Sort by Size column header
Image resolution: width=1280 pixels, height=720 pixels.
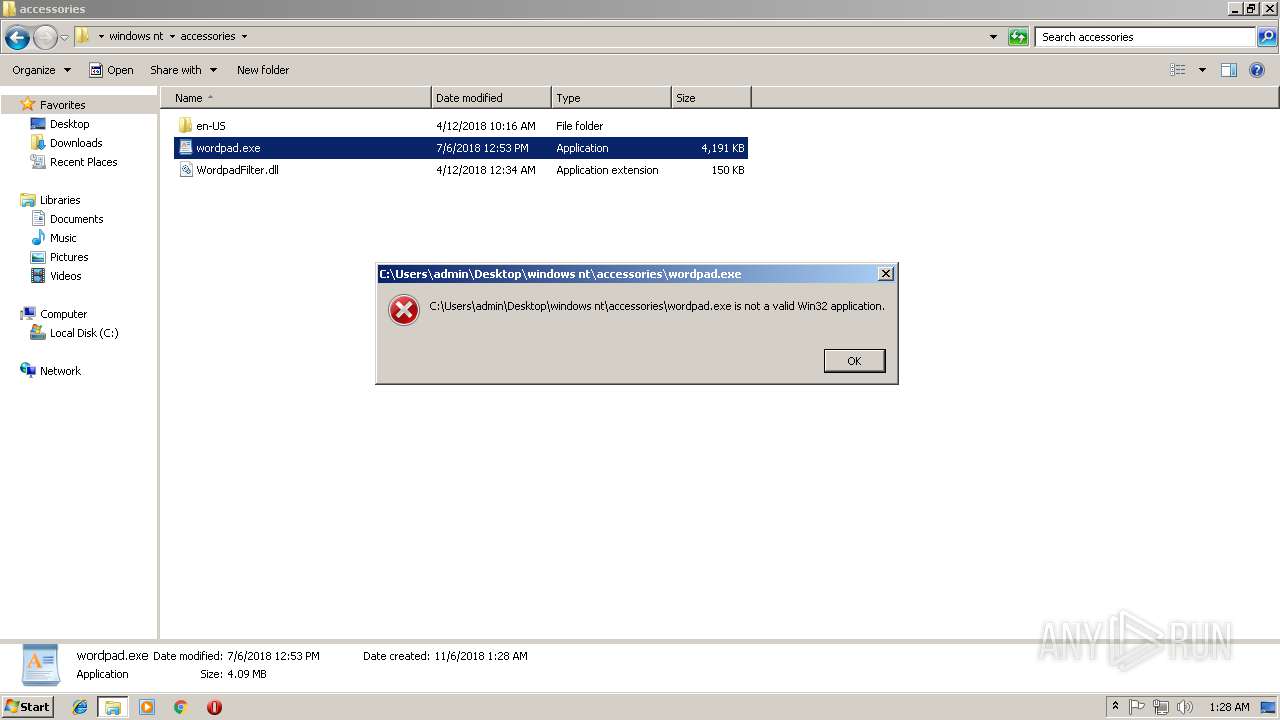click(x=711, y=98)
